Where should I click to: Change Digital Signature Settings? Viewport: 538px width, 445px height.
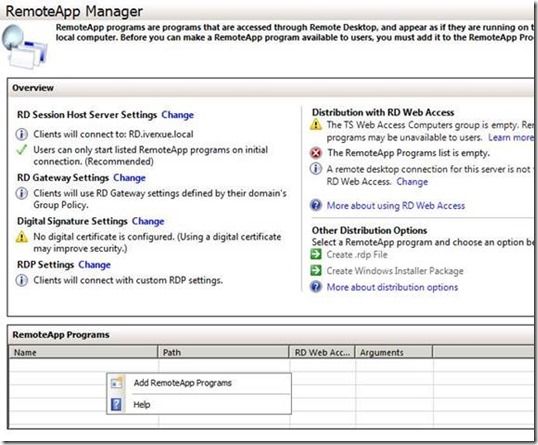[x=148, y=221]
